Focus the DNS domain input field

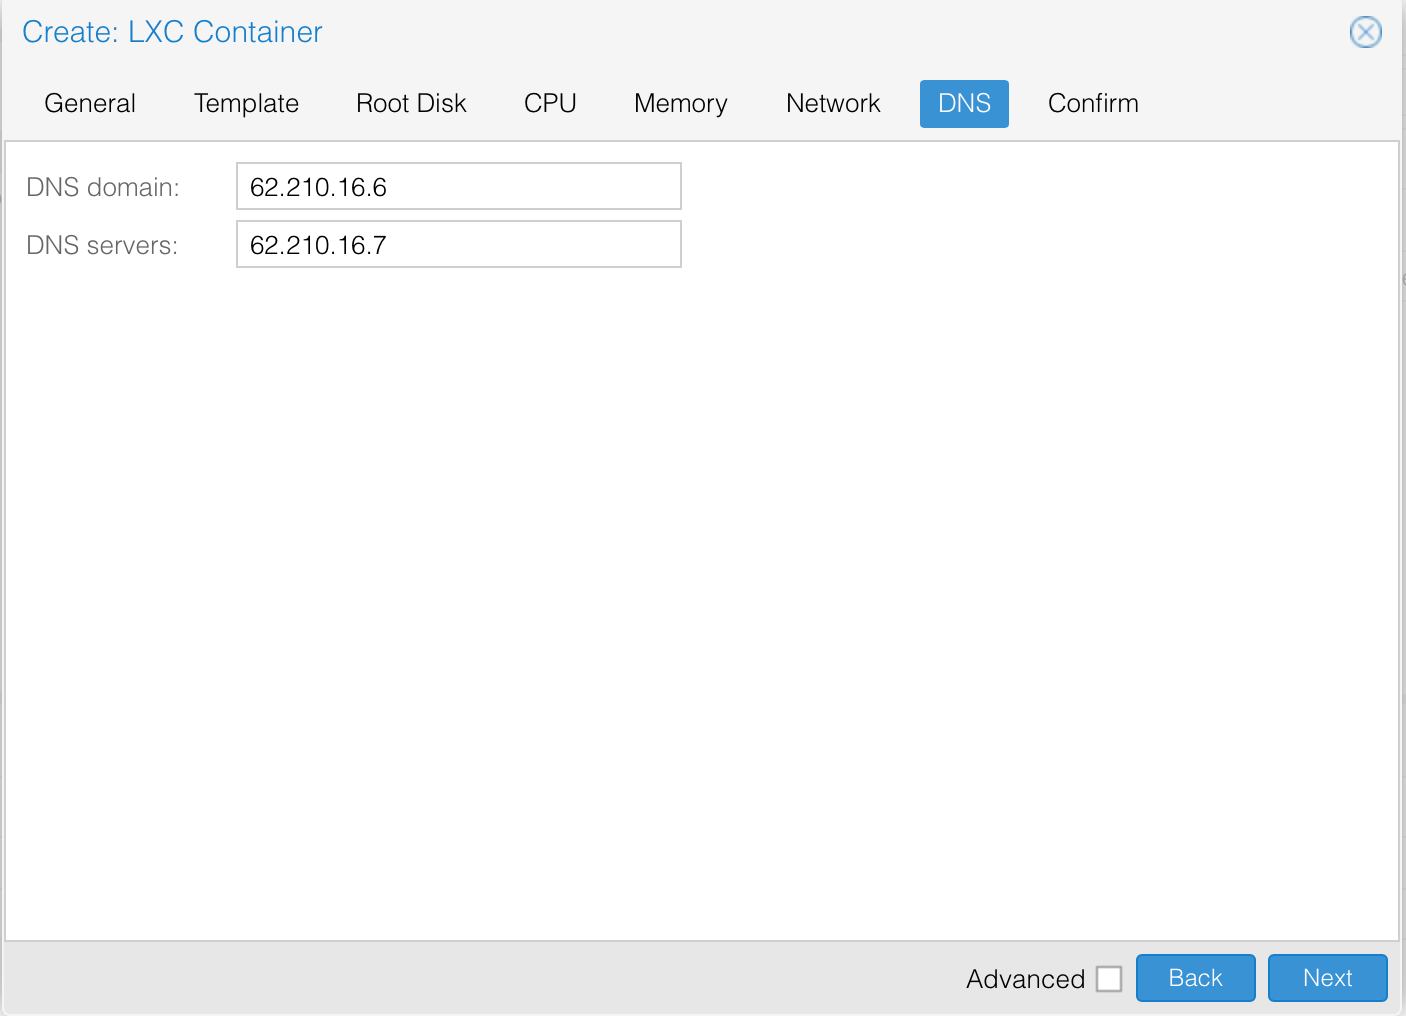click(458, 187)
